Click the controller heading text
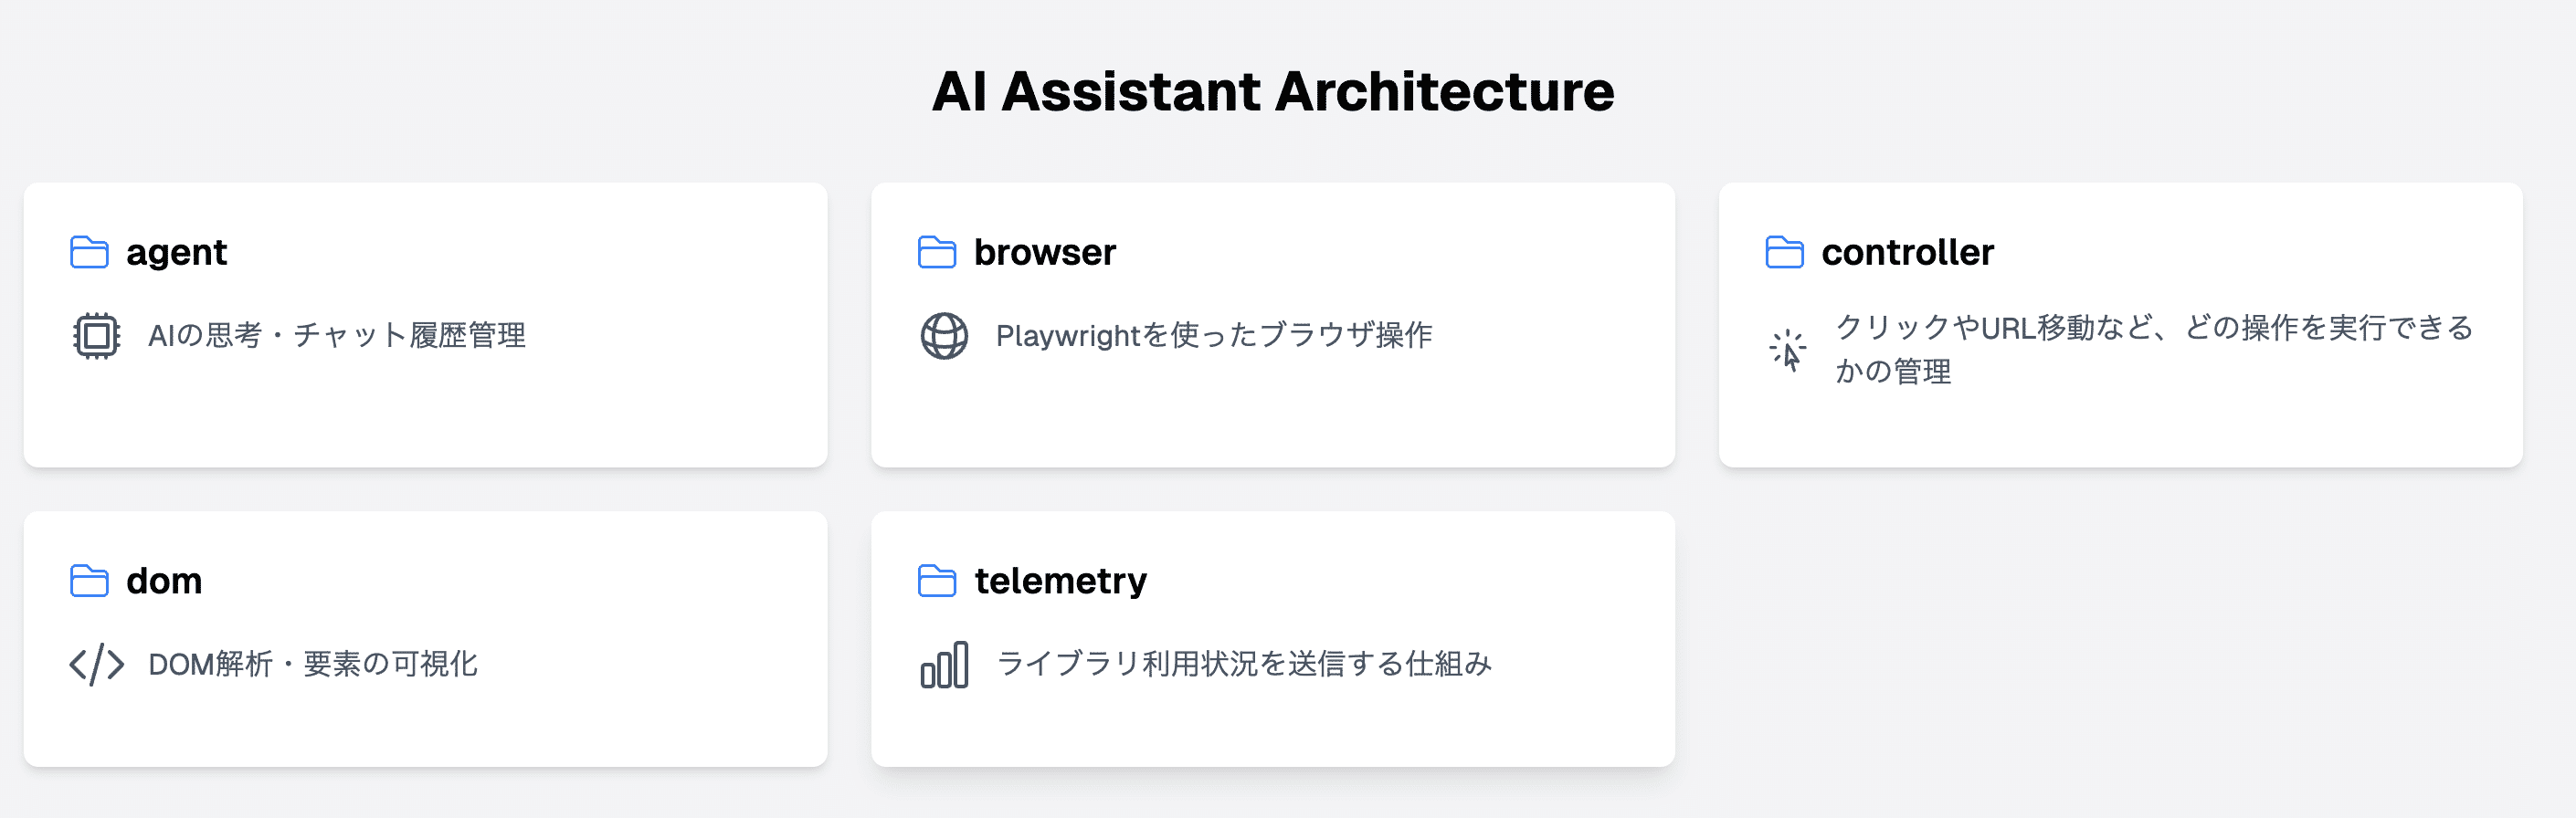 [x=1907, y=252]
